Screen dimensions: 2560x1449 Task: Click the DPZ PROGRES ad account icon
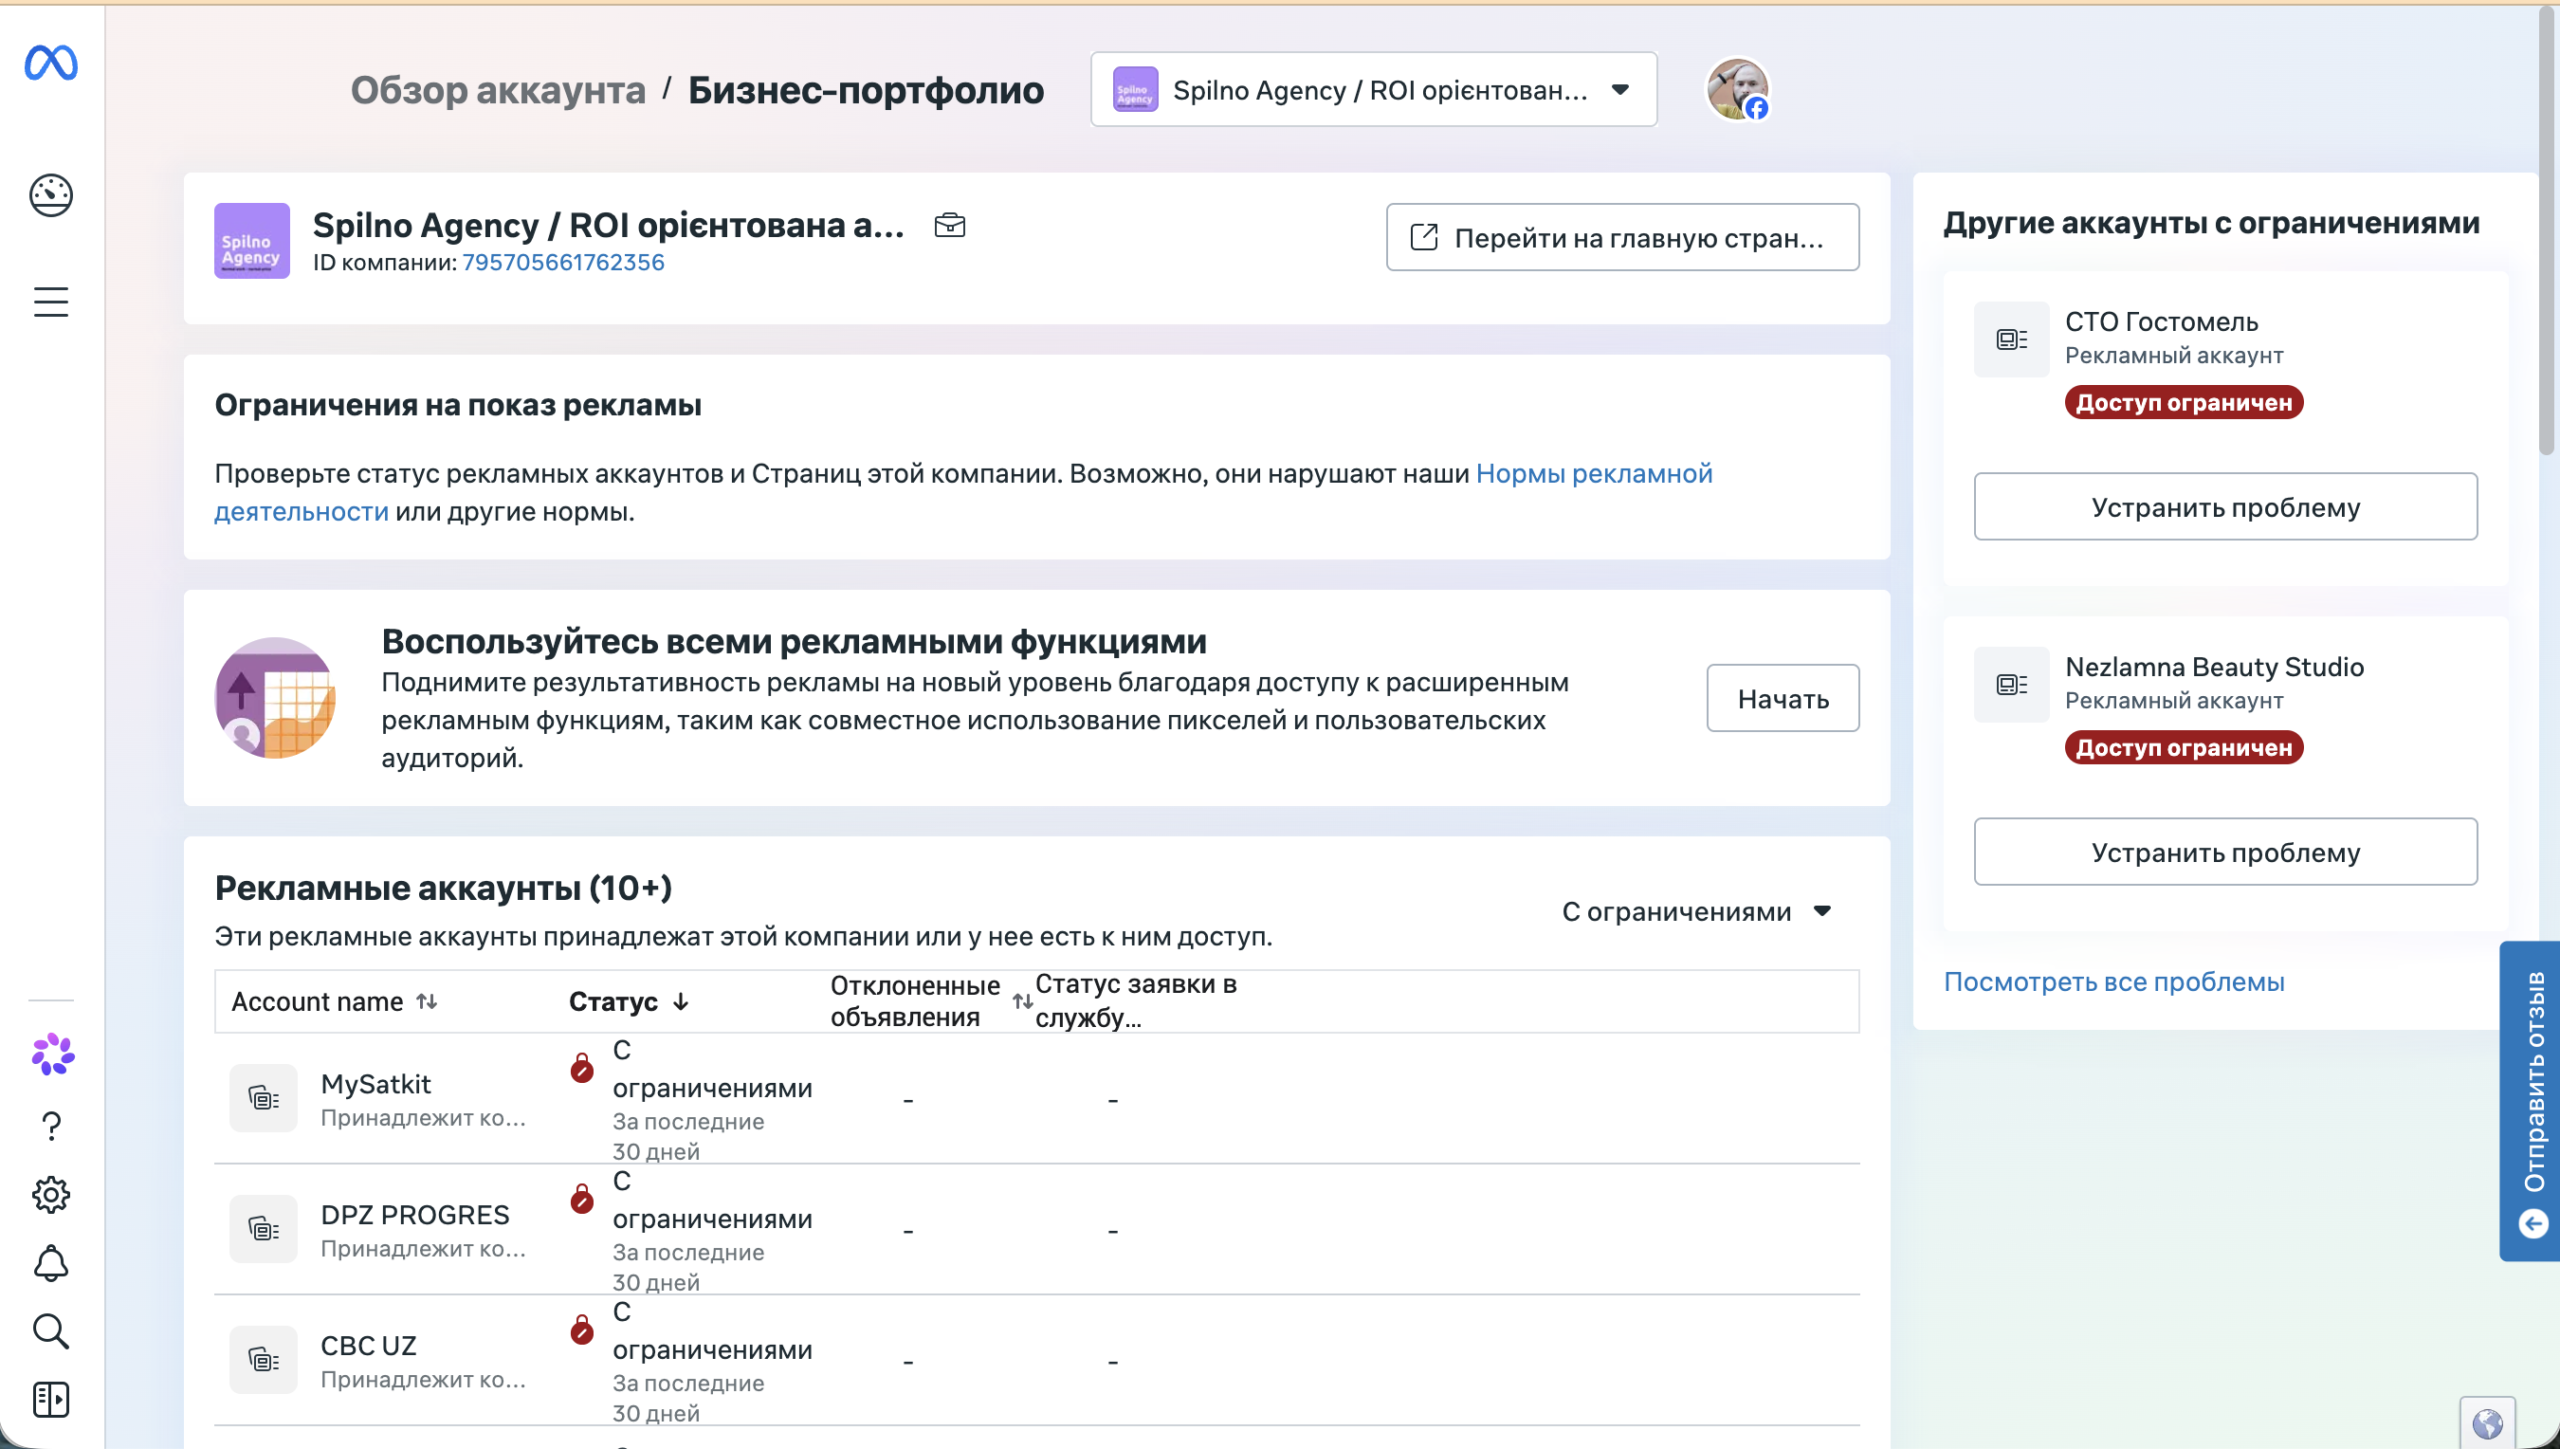pos(263,1229)
